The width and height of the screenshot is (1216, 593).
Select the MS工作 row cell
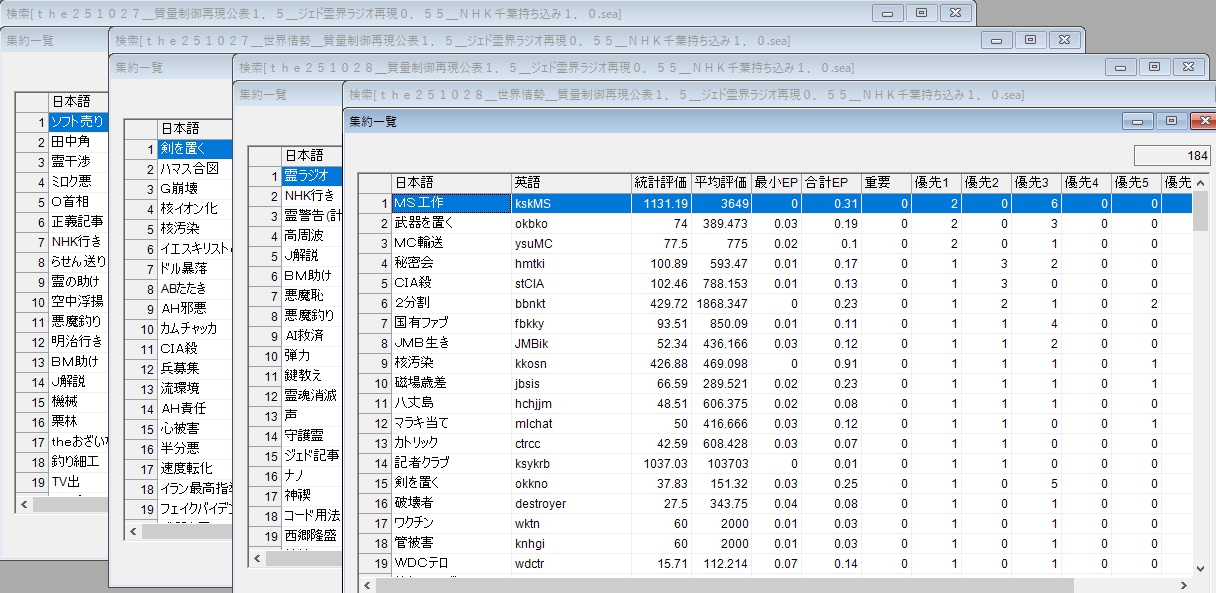click(x=450, y=203)
